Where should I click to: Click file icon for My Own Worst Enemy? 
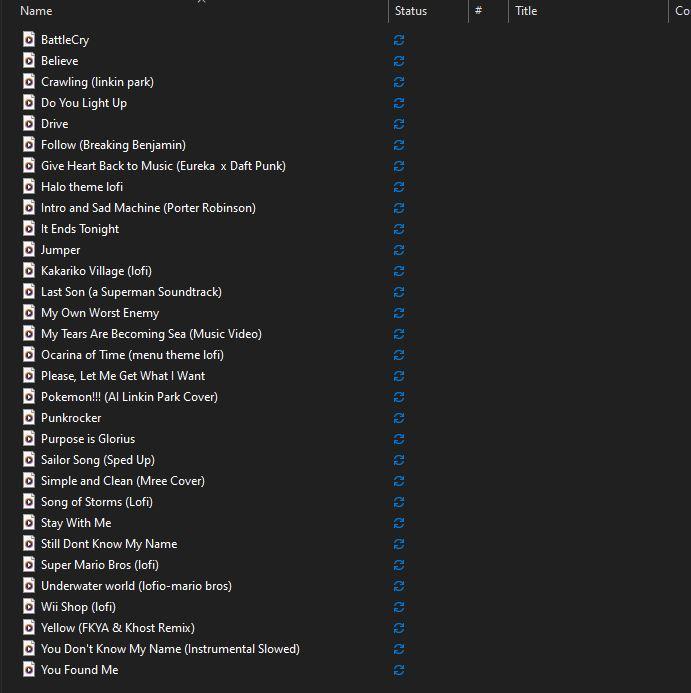click(29, 312)
